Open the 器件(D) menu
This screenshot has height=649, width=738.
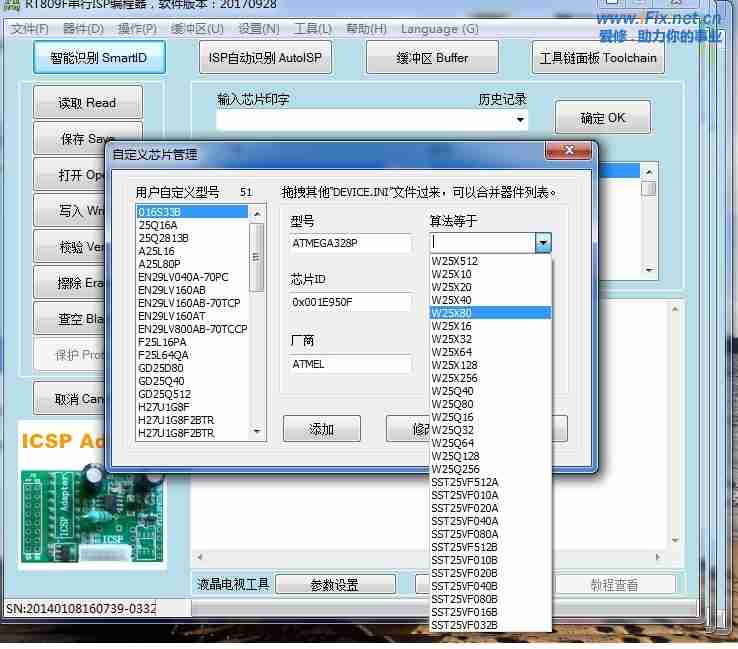(x=83, y=29)
